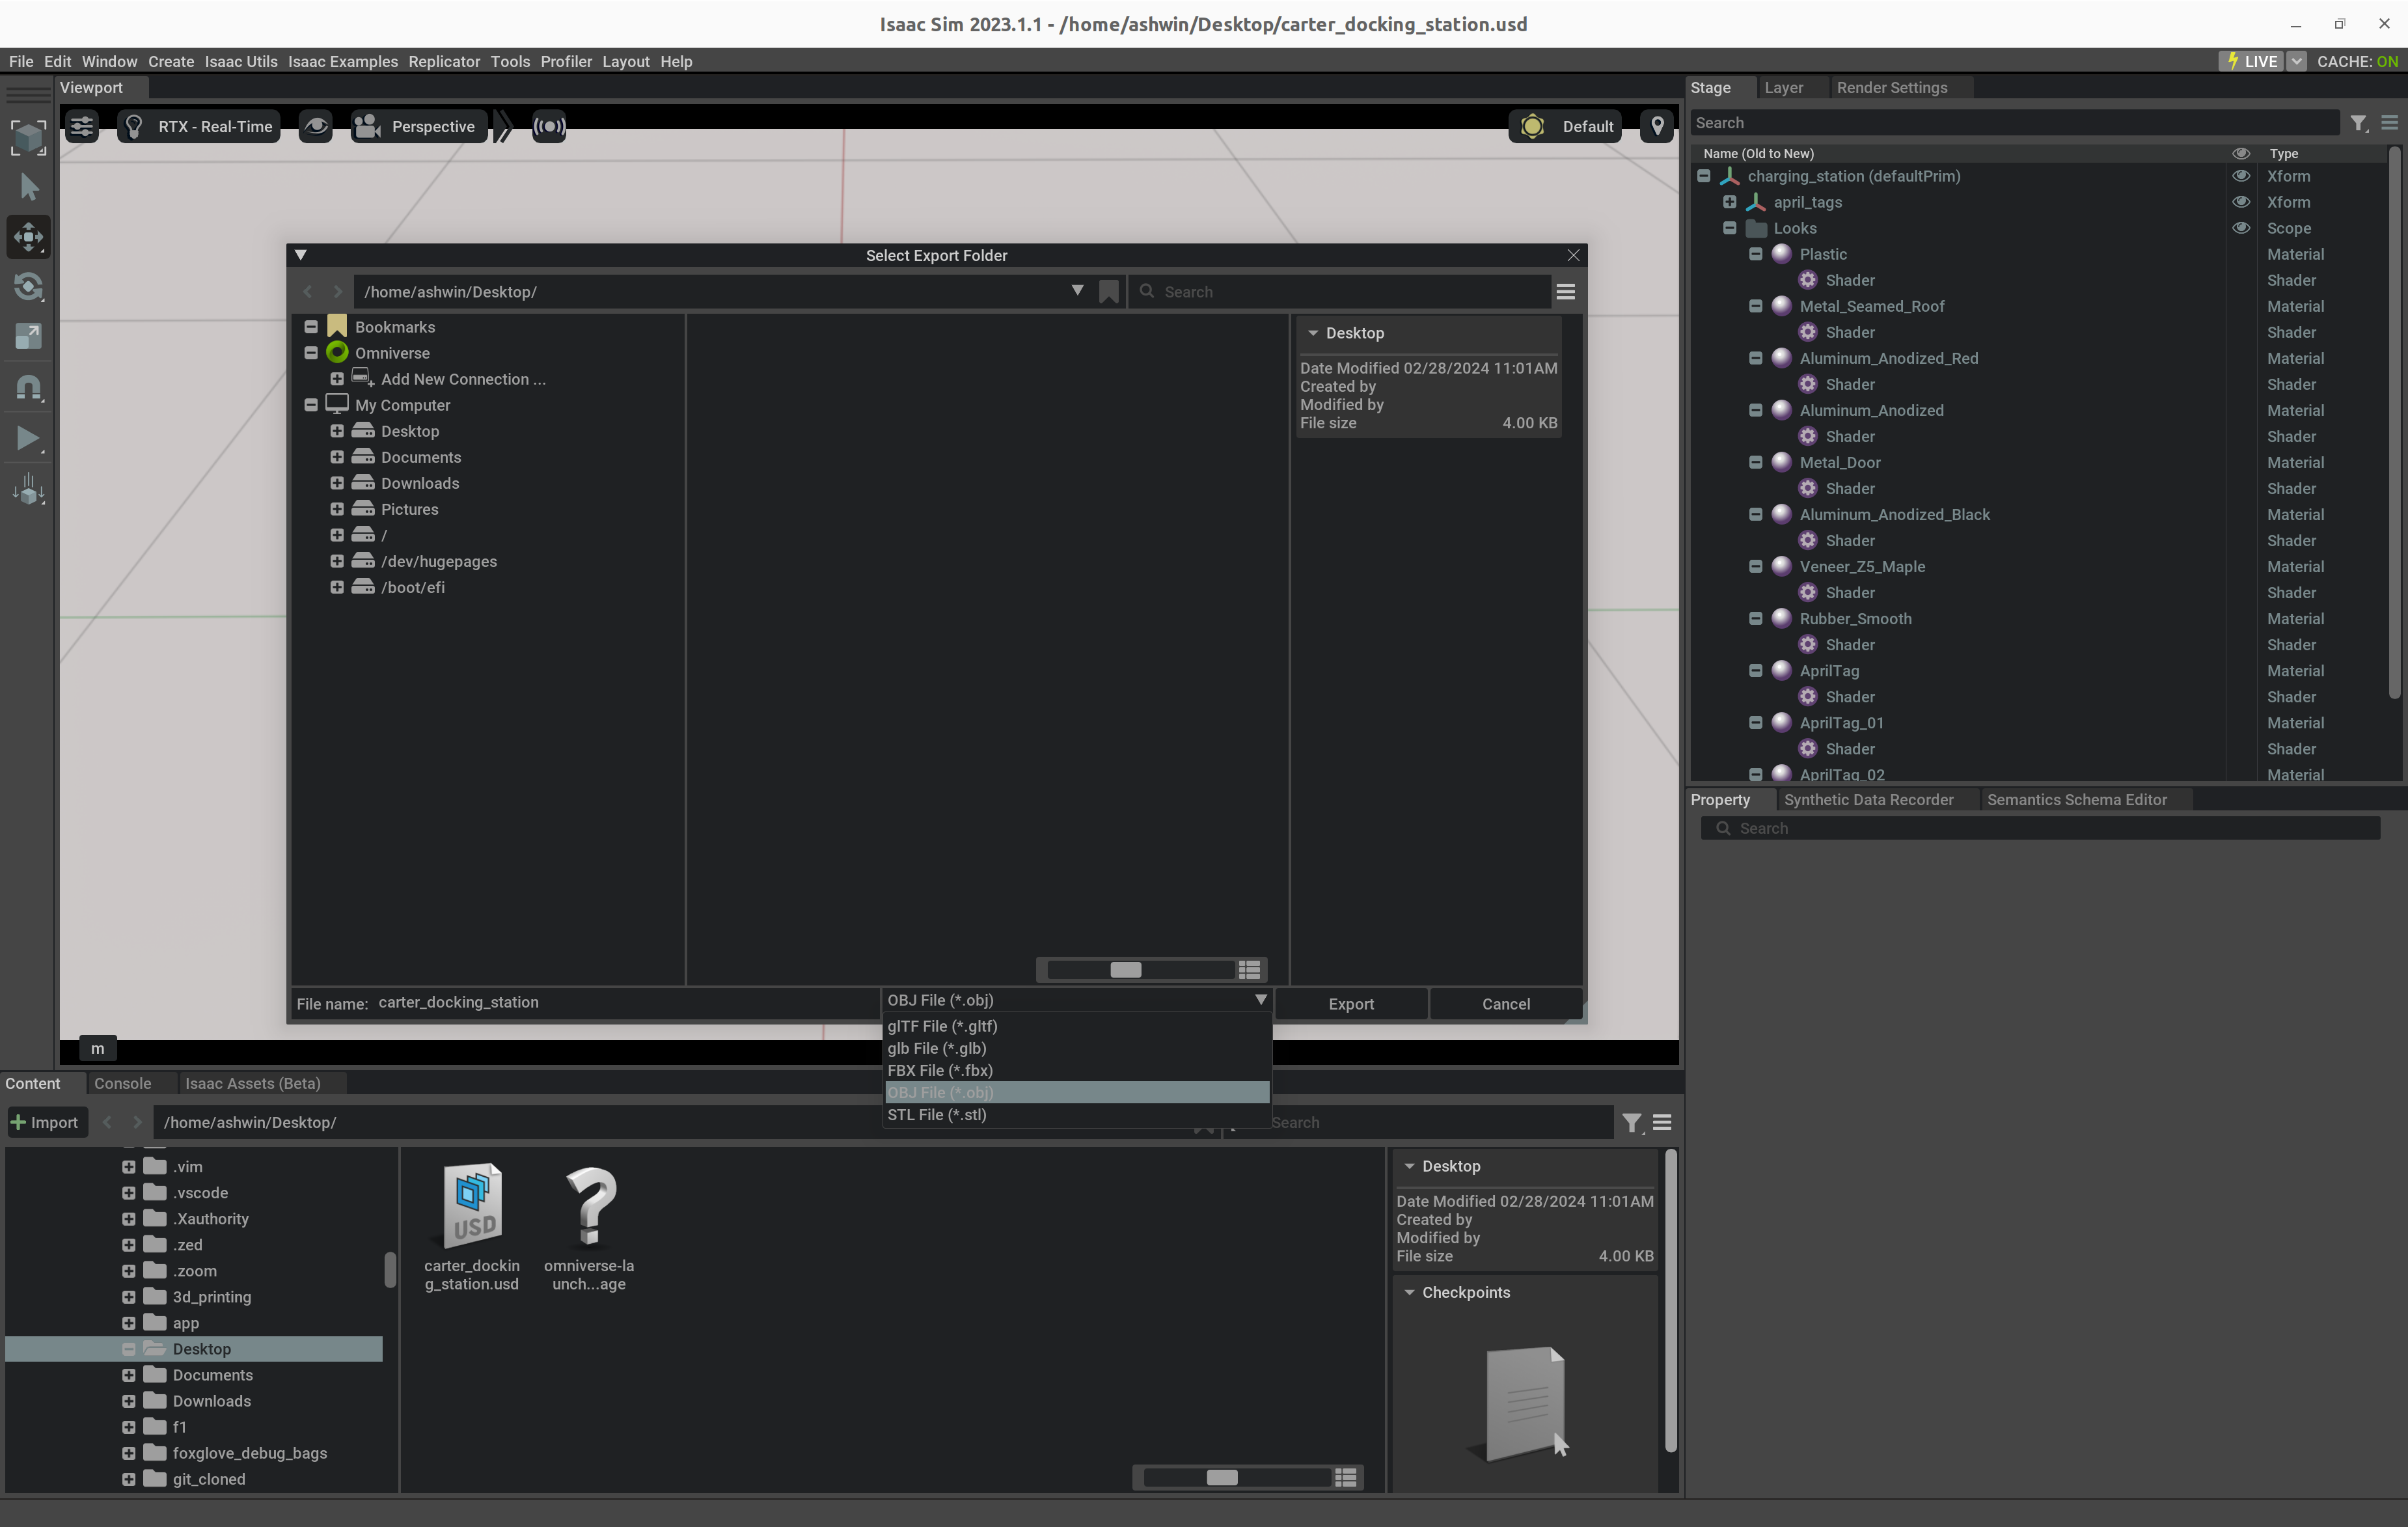Select the Rotate tool in the left toolbar

point(28,287)
